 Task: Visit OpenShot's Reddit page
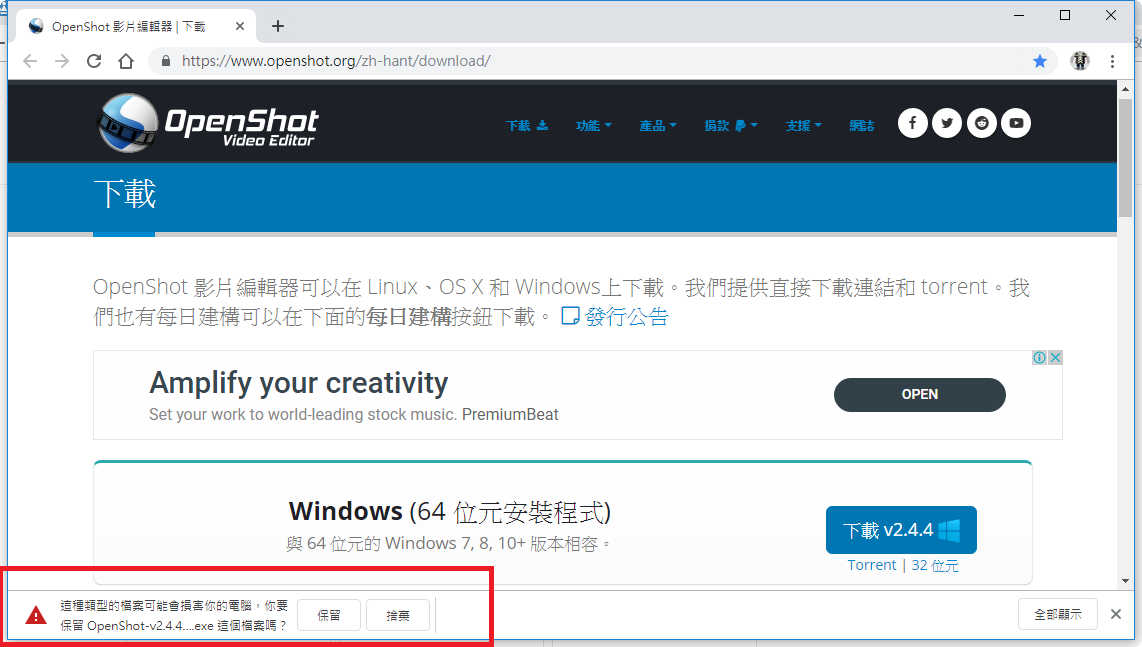[x=982, y=123]
